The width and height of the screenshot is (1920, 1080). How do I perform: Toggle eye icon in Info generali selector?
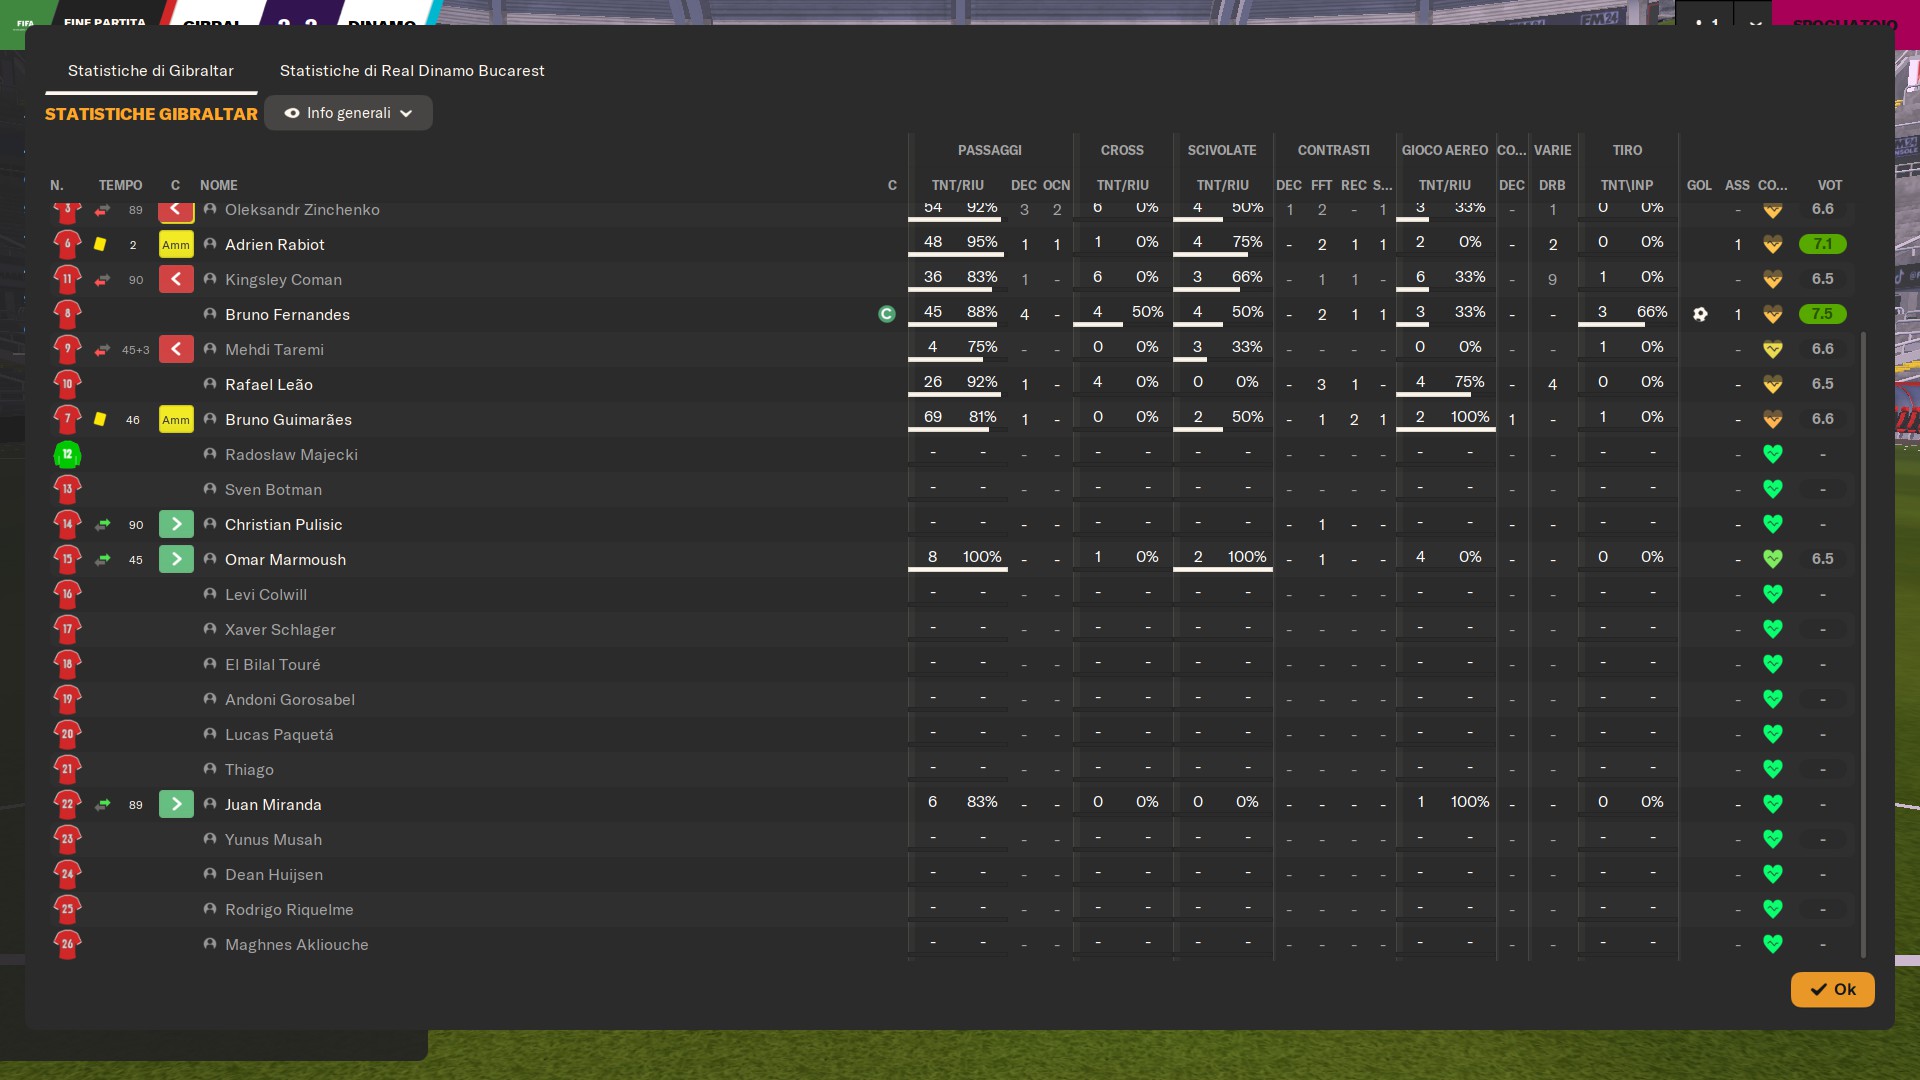point(292,113)
